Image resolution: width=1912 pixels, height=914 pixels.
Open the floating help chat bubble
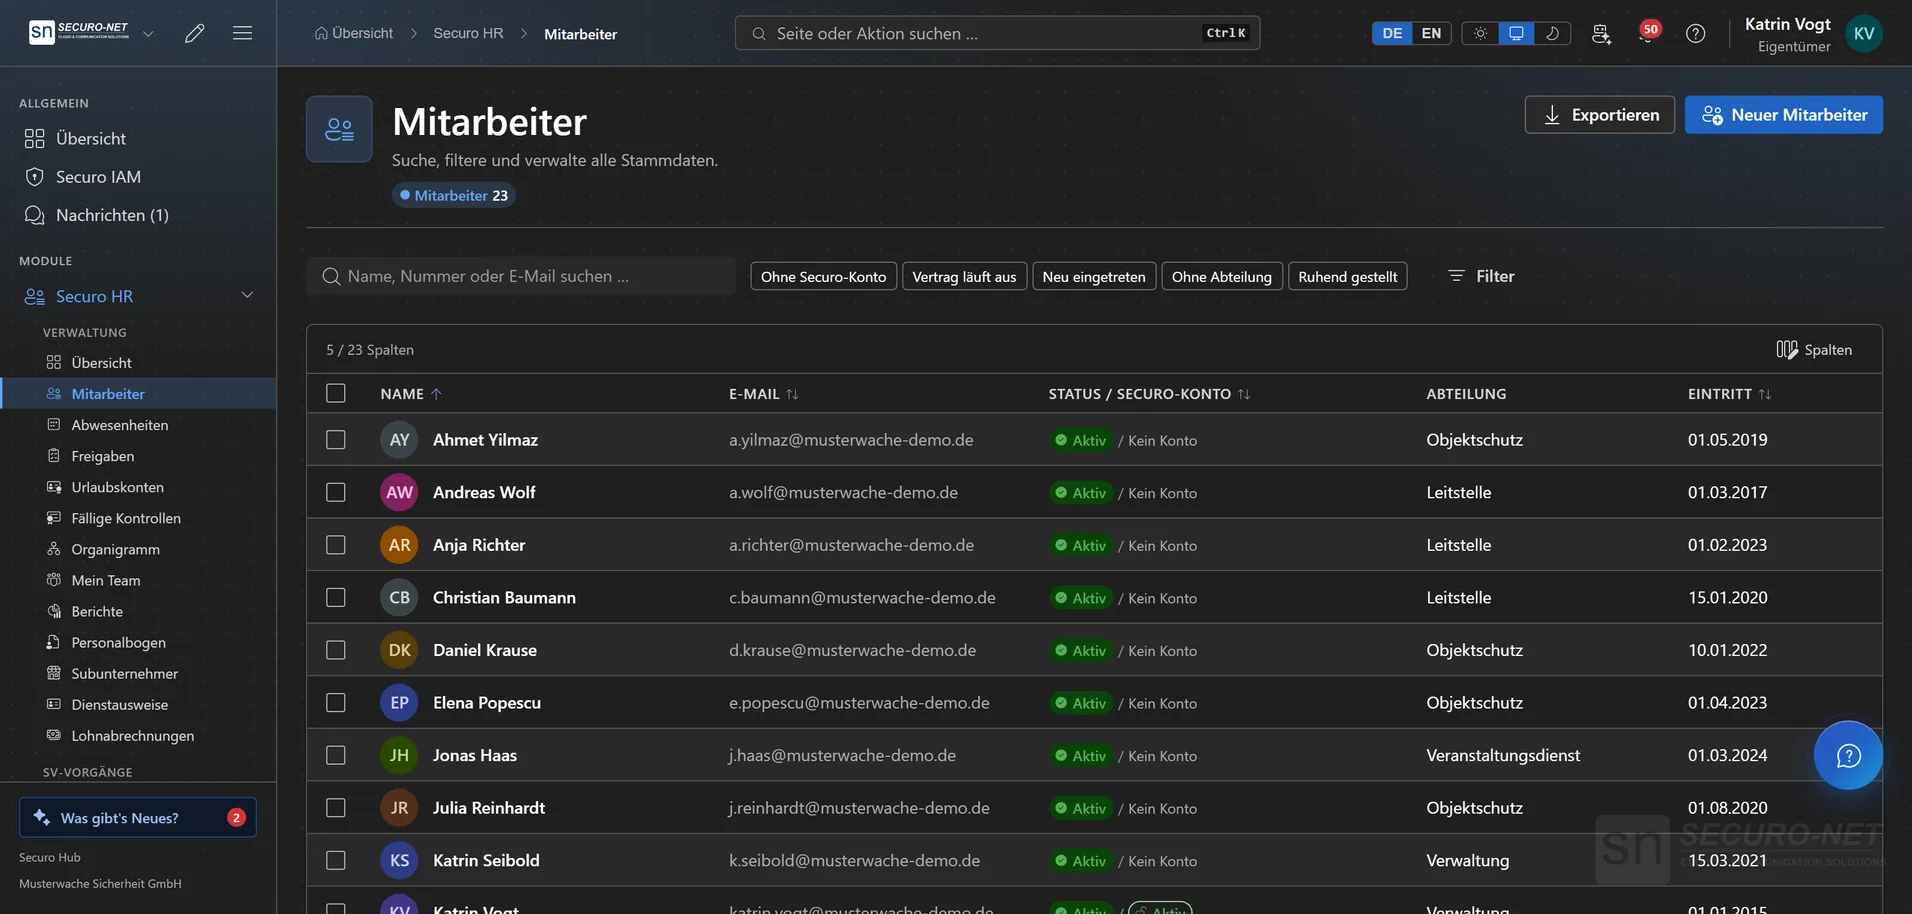(x=1848, y=755)
